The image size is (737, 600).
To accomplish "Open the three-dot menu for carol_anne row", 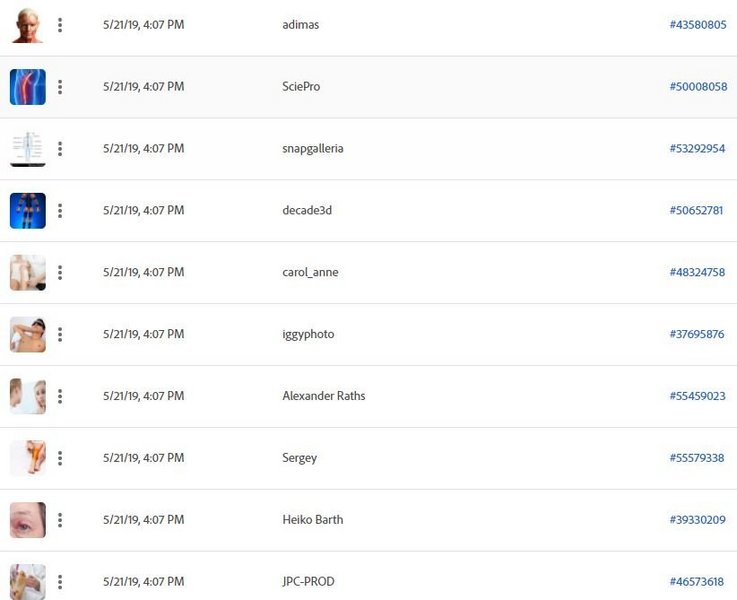I will [60, 273].
